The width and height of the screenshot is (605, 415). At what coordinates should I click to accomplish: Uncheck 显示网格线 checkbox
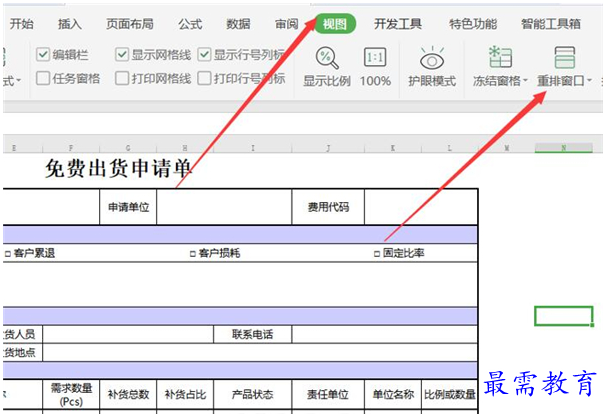tap(122, 54)
